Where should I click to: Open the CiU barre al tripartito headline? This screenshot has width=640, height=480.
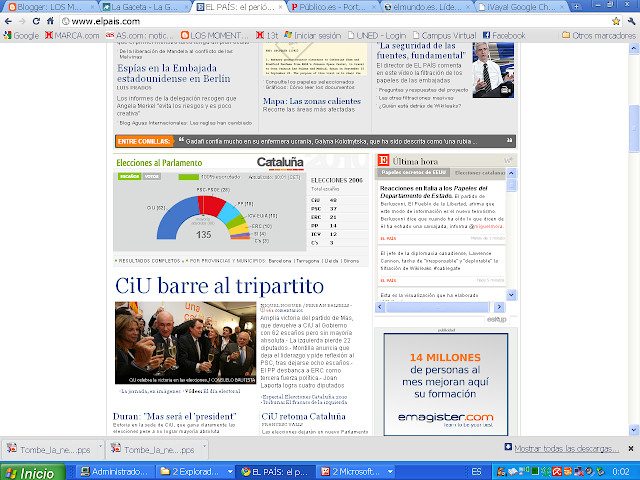tap(219, 285)
